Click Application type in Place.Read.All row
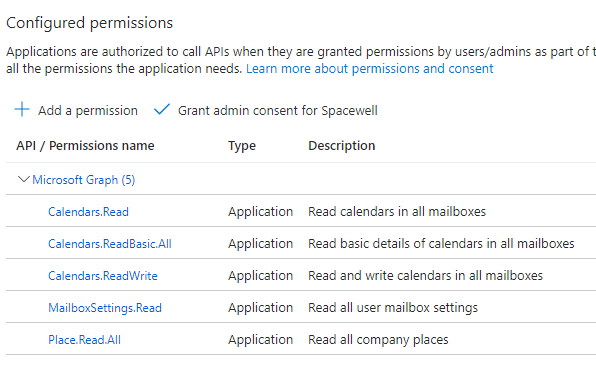596x367 pixels. (261, 340)
